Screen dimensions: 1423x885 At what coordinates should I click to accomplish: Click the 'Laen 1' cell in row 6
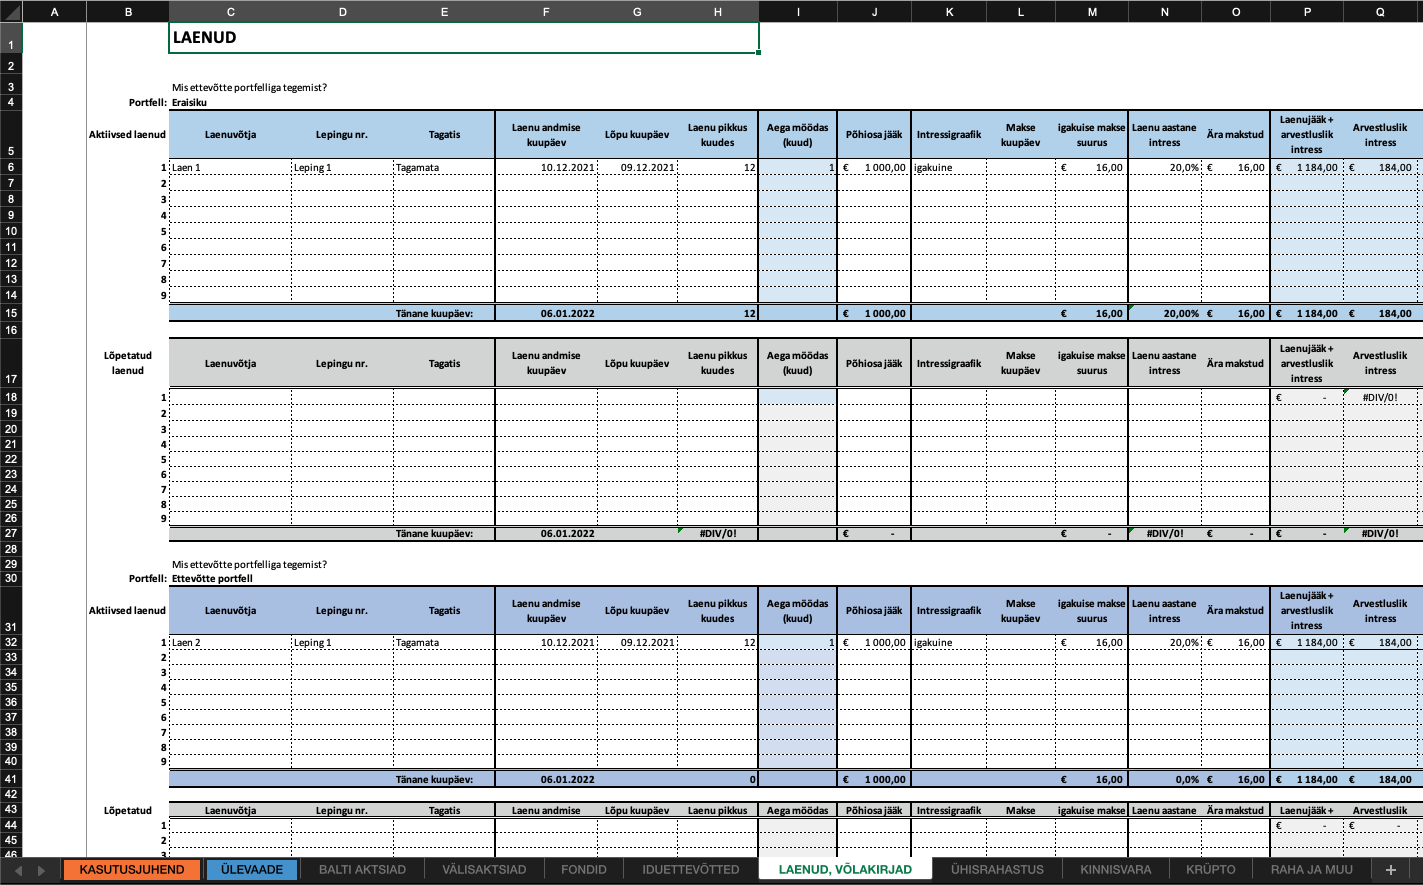230,168
